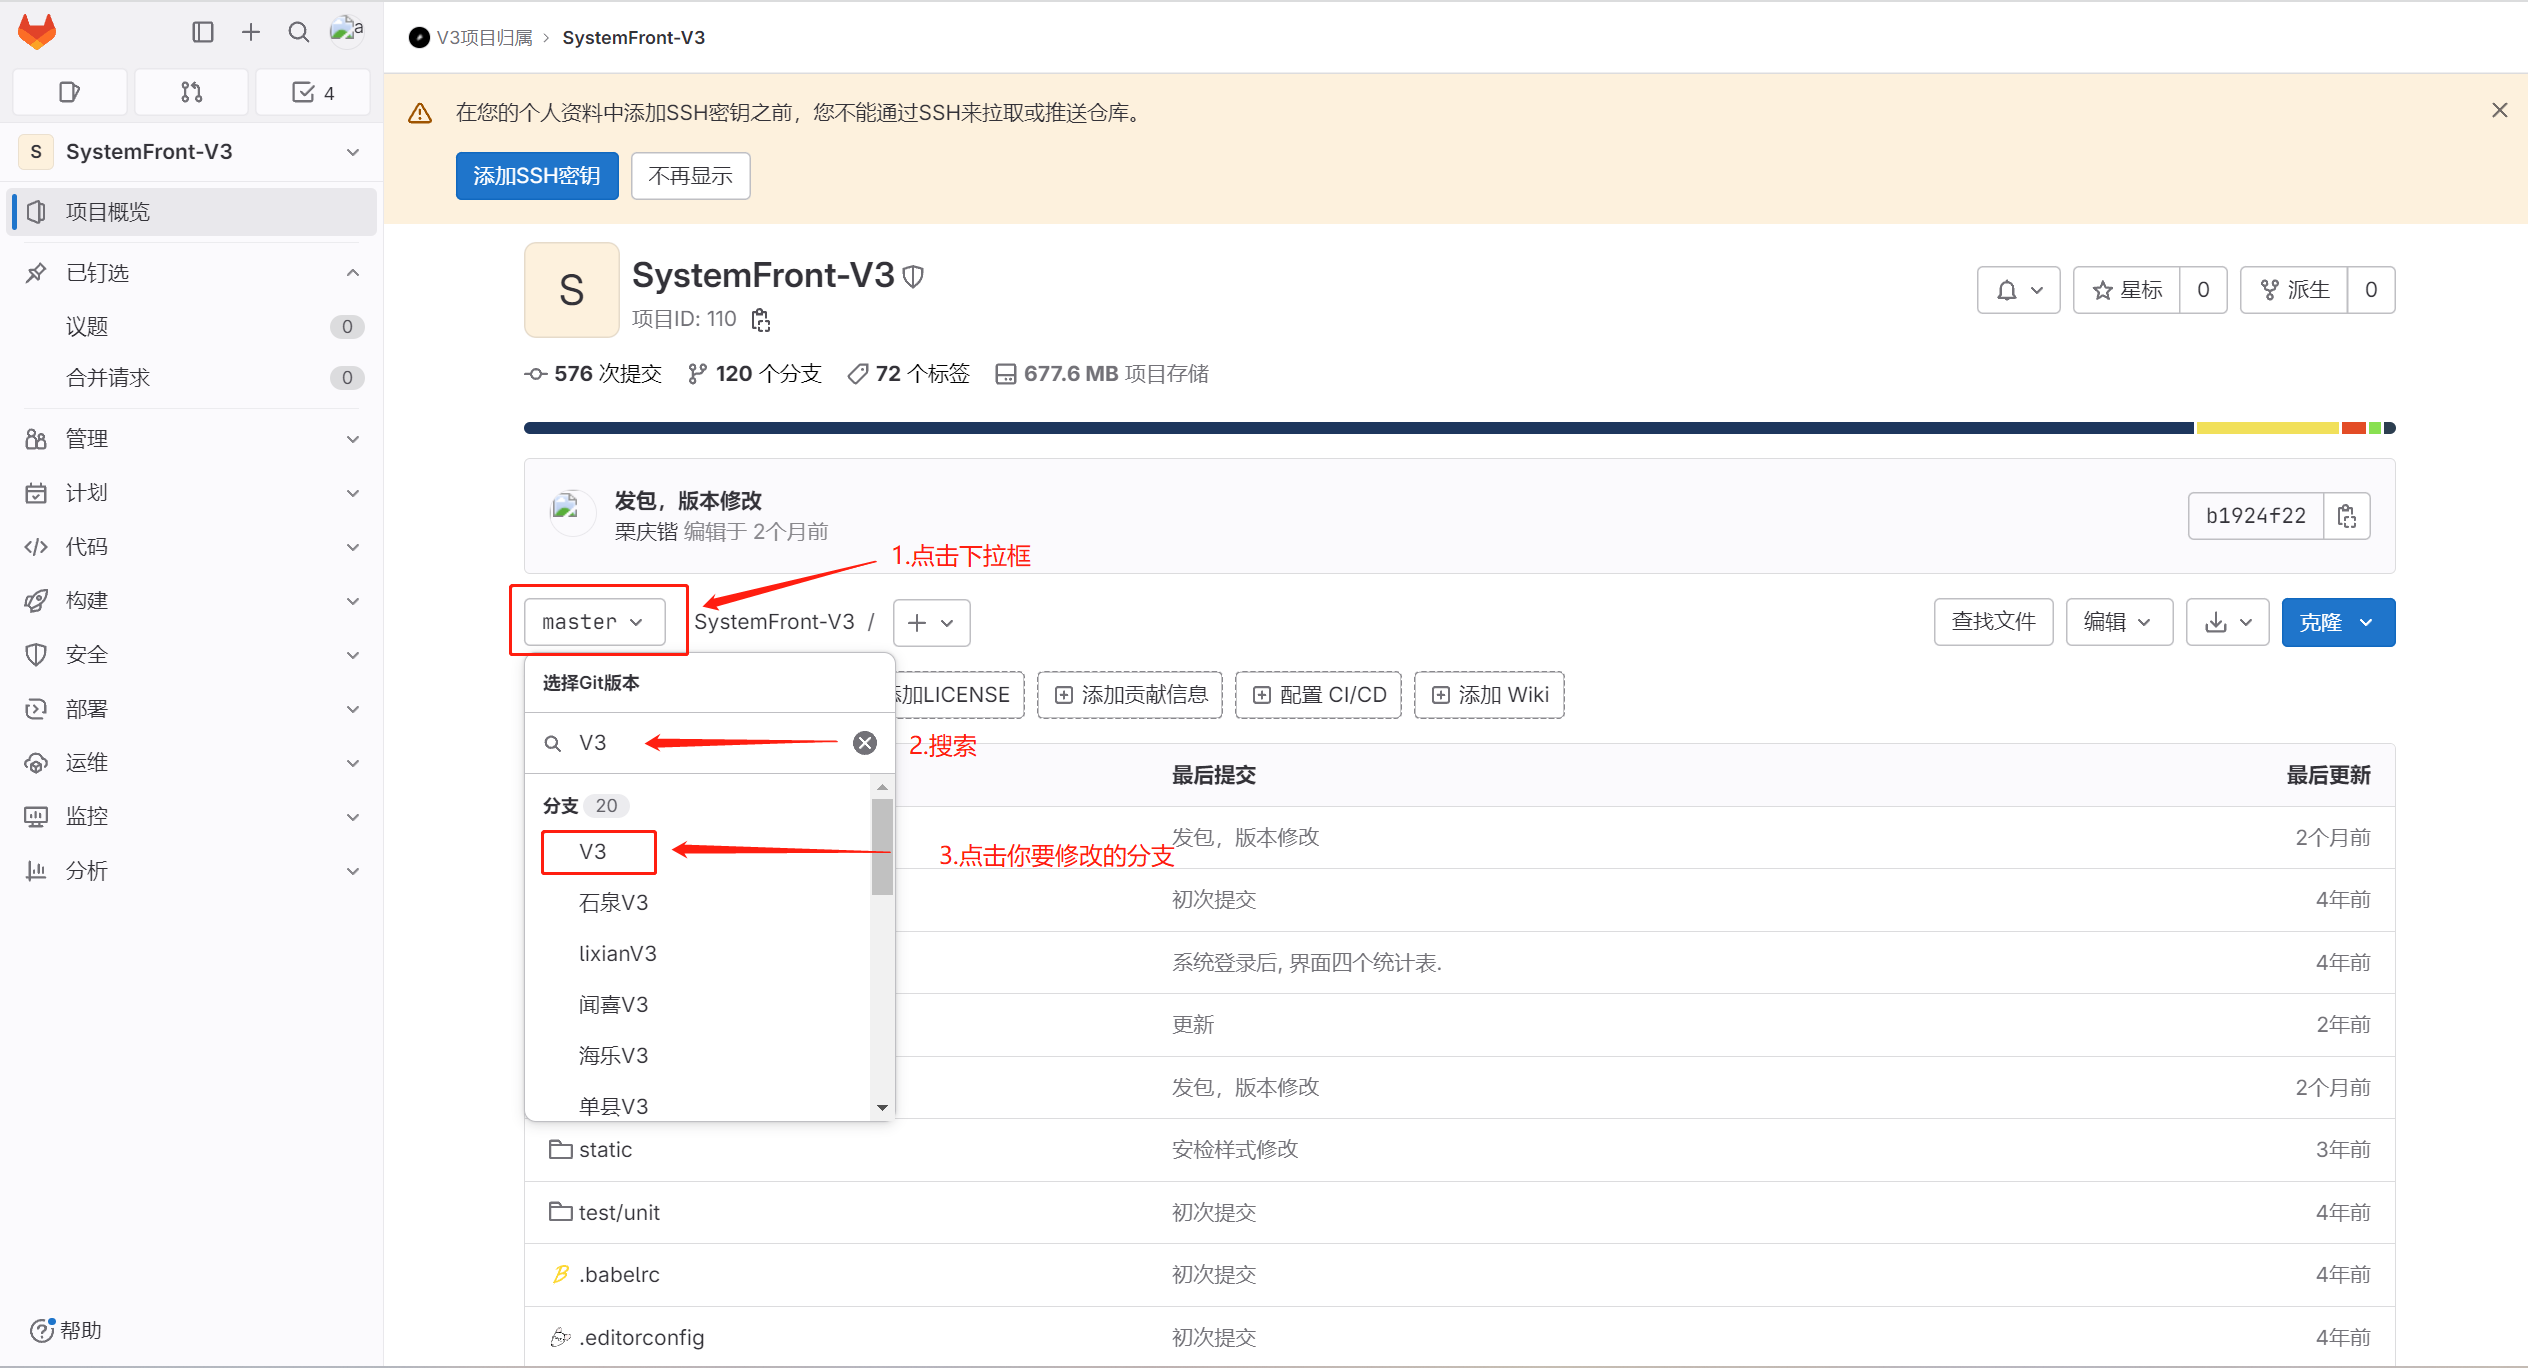
Task: Open the download source code dropdown
Action: point(2227,622)
